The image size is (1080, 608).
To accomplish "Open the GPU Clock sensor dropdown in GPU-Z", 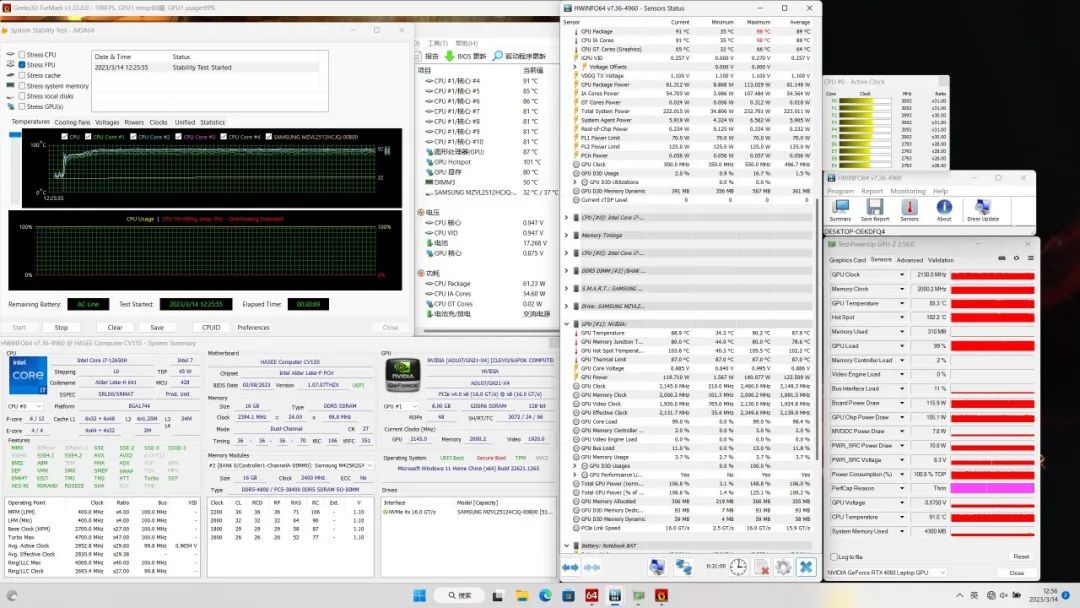I will coord(902,275).
